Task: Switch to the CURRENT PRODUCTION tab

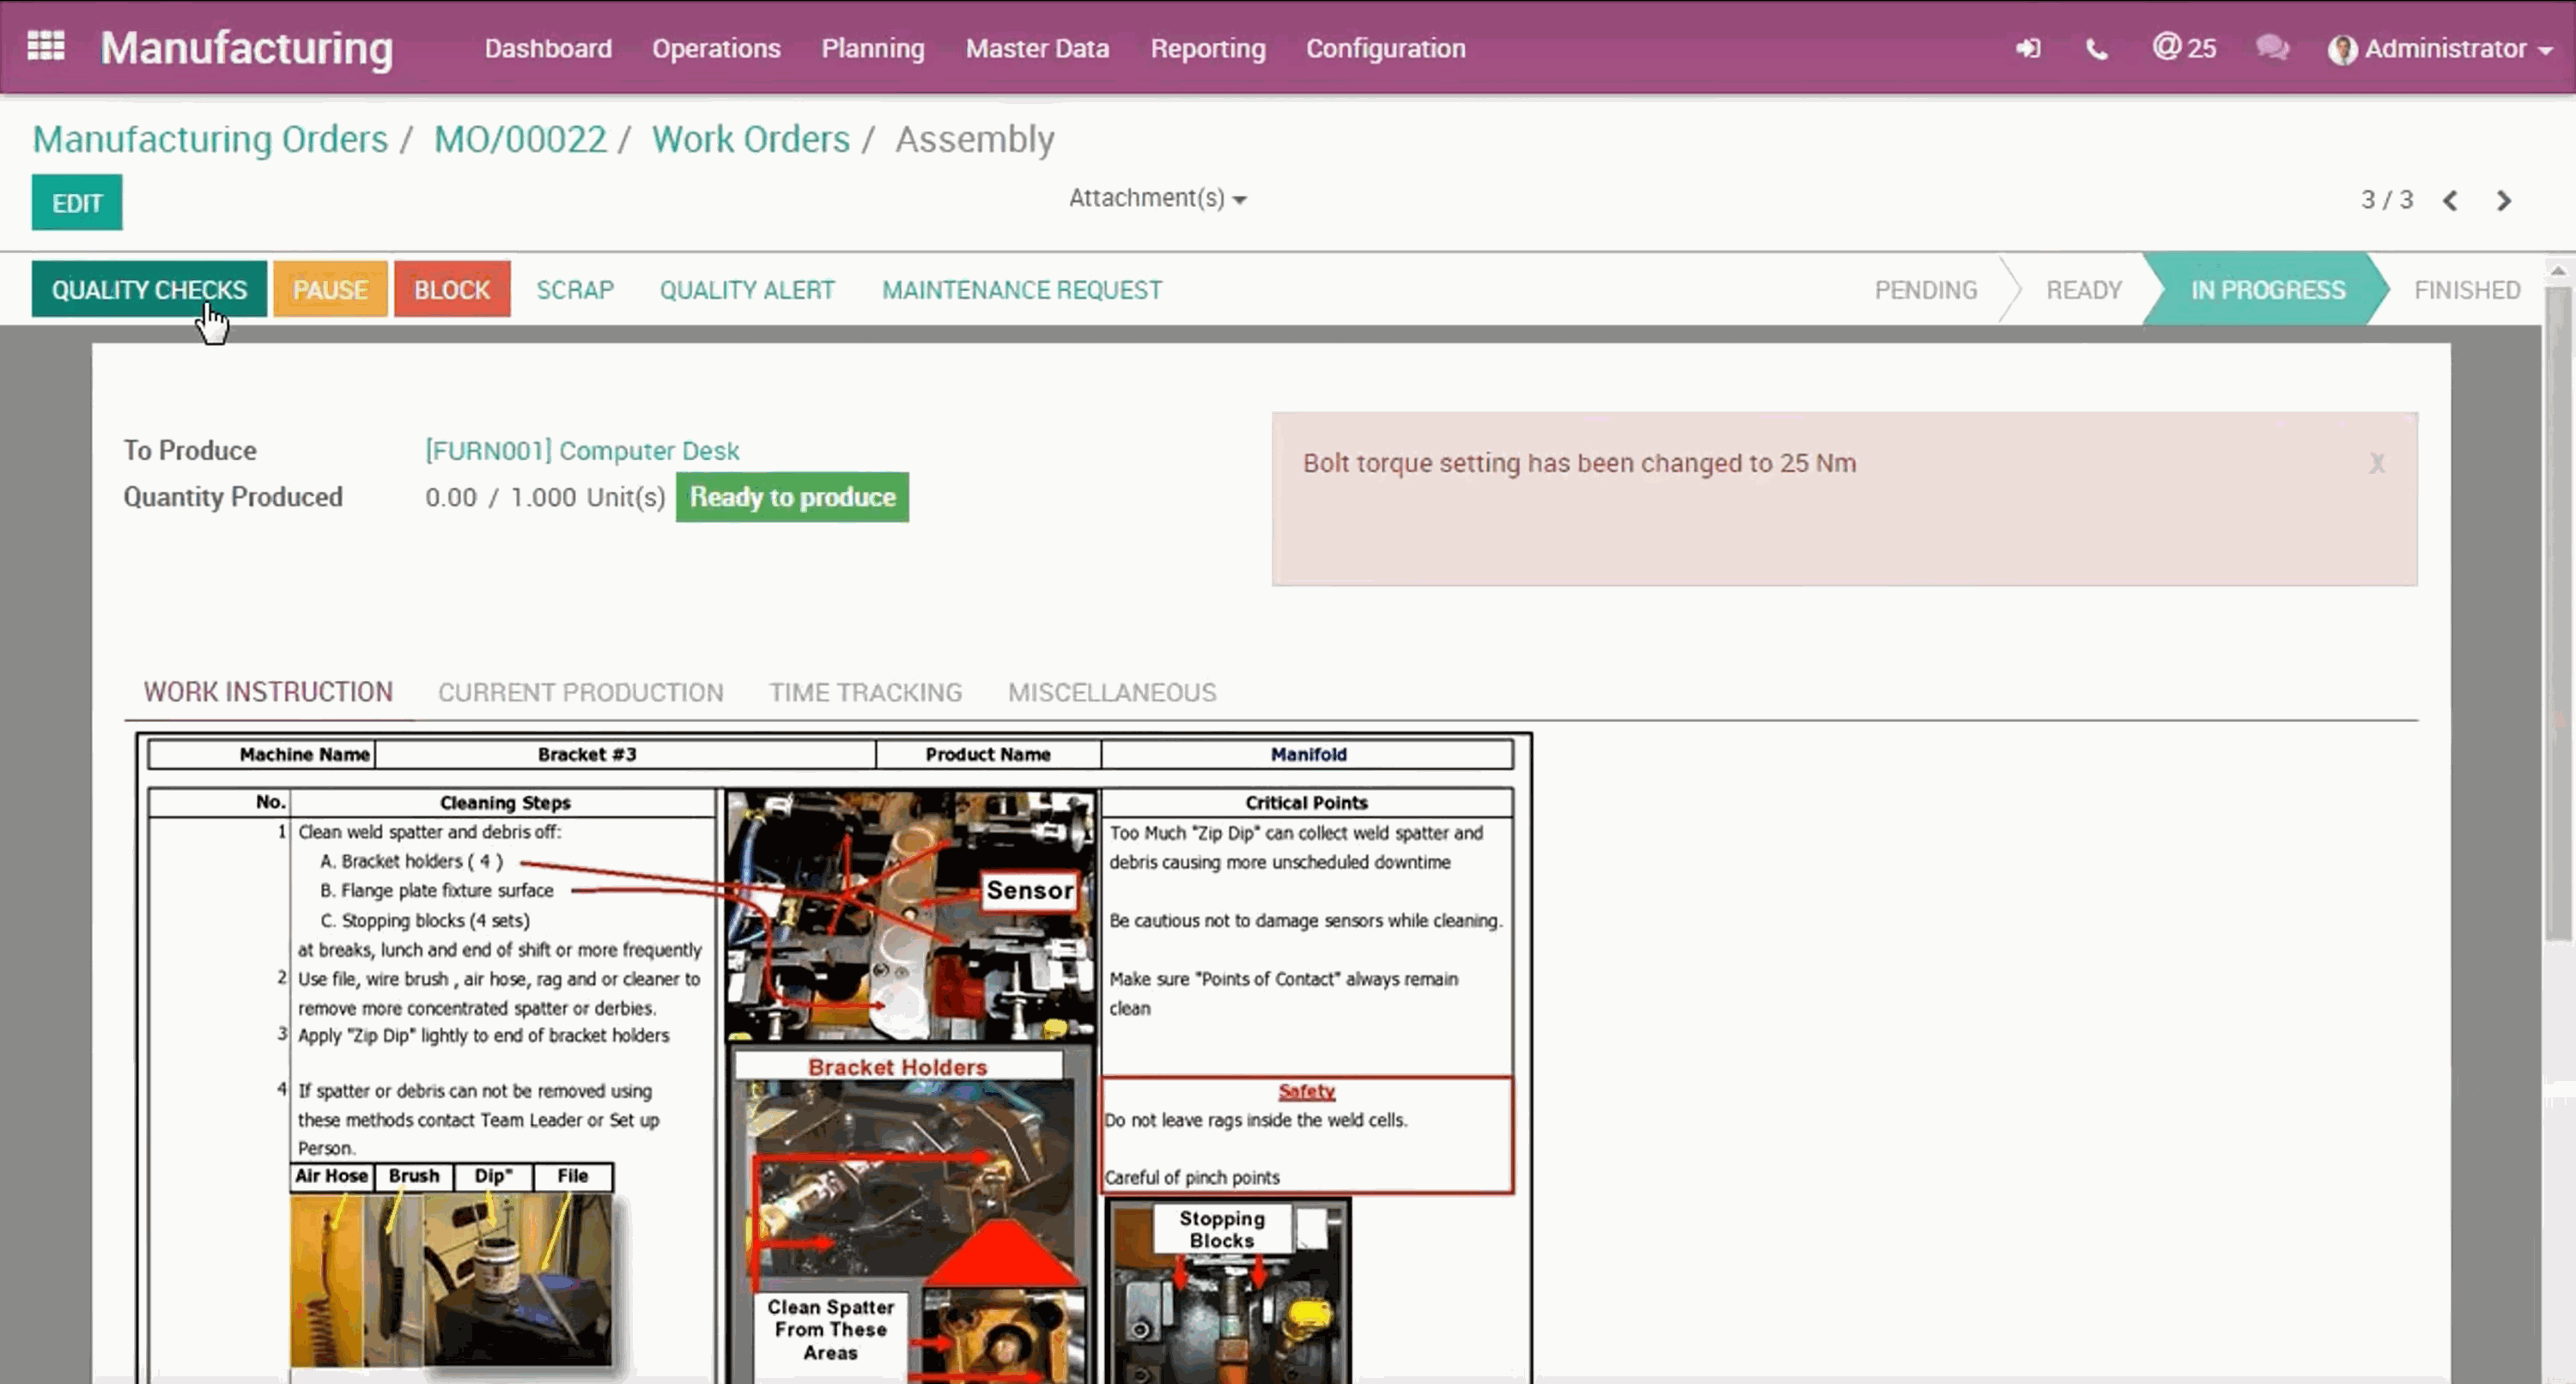Action: tap(580, 692)
